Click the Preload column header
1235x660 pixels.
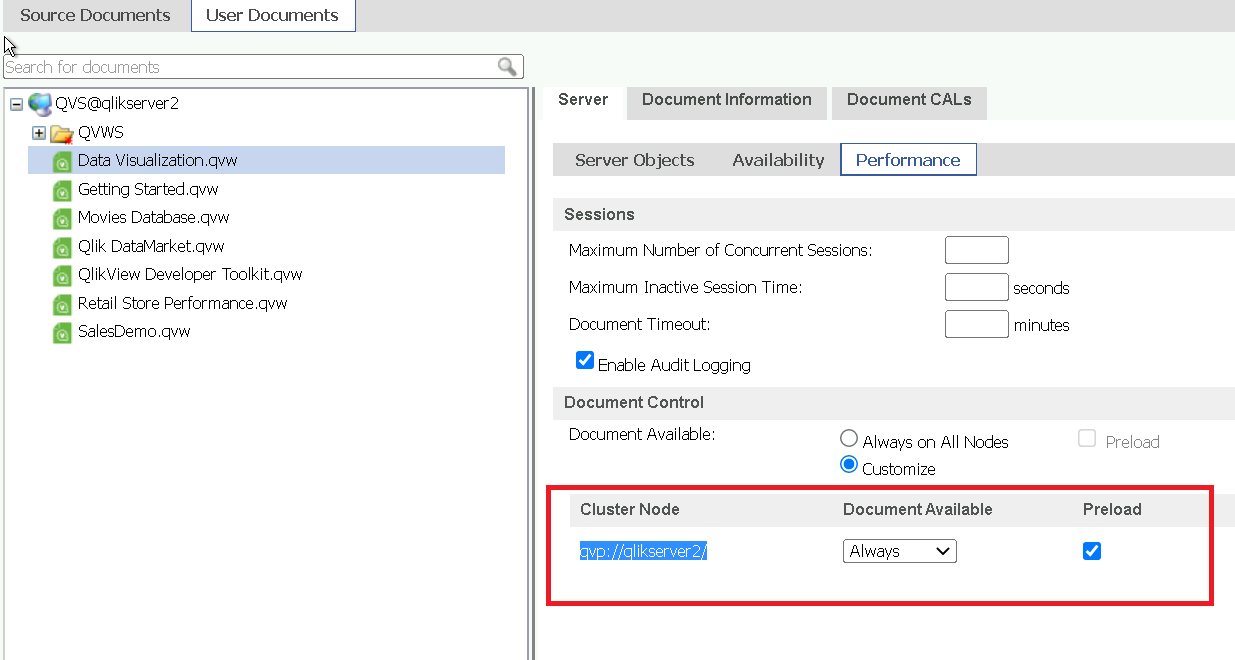pyautogui.click(x=1112, y=509)
